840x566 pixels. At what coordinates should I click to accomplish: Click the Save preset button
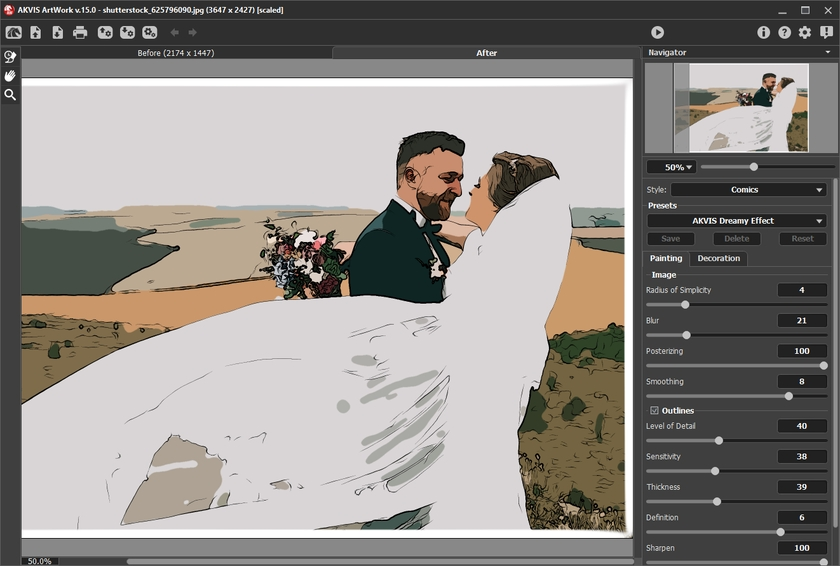click(671, 239)
